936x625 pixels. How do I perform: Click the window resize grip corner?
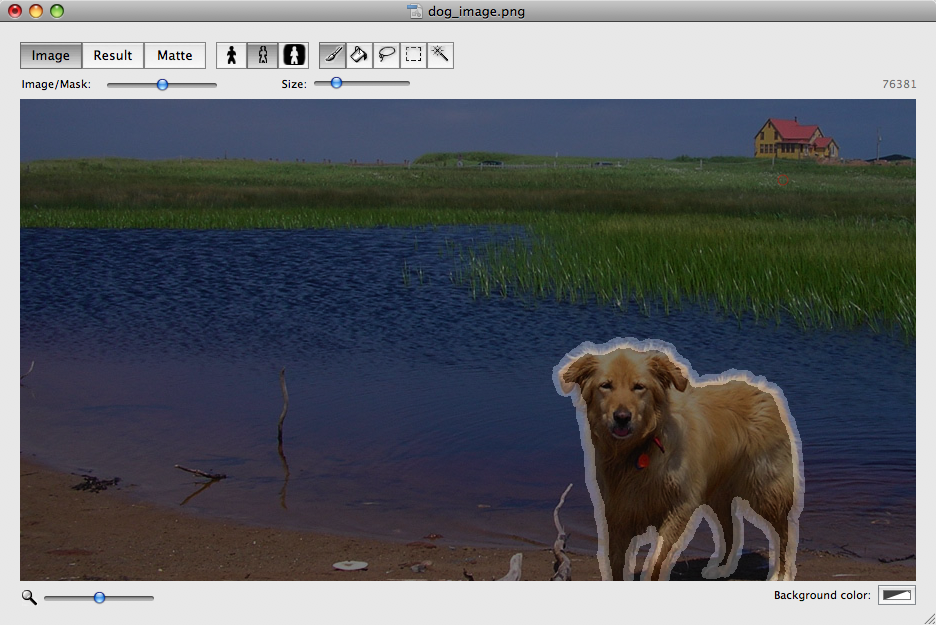(x=928, y=617)
